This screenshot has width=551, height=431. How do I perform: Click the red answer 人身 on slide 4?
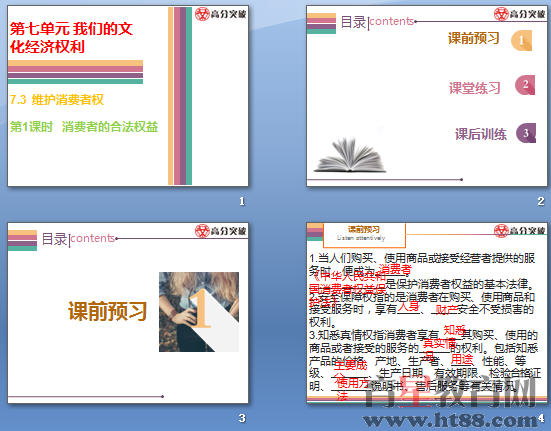(409, 307)
